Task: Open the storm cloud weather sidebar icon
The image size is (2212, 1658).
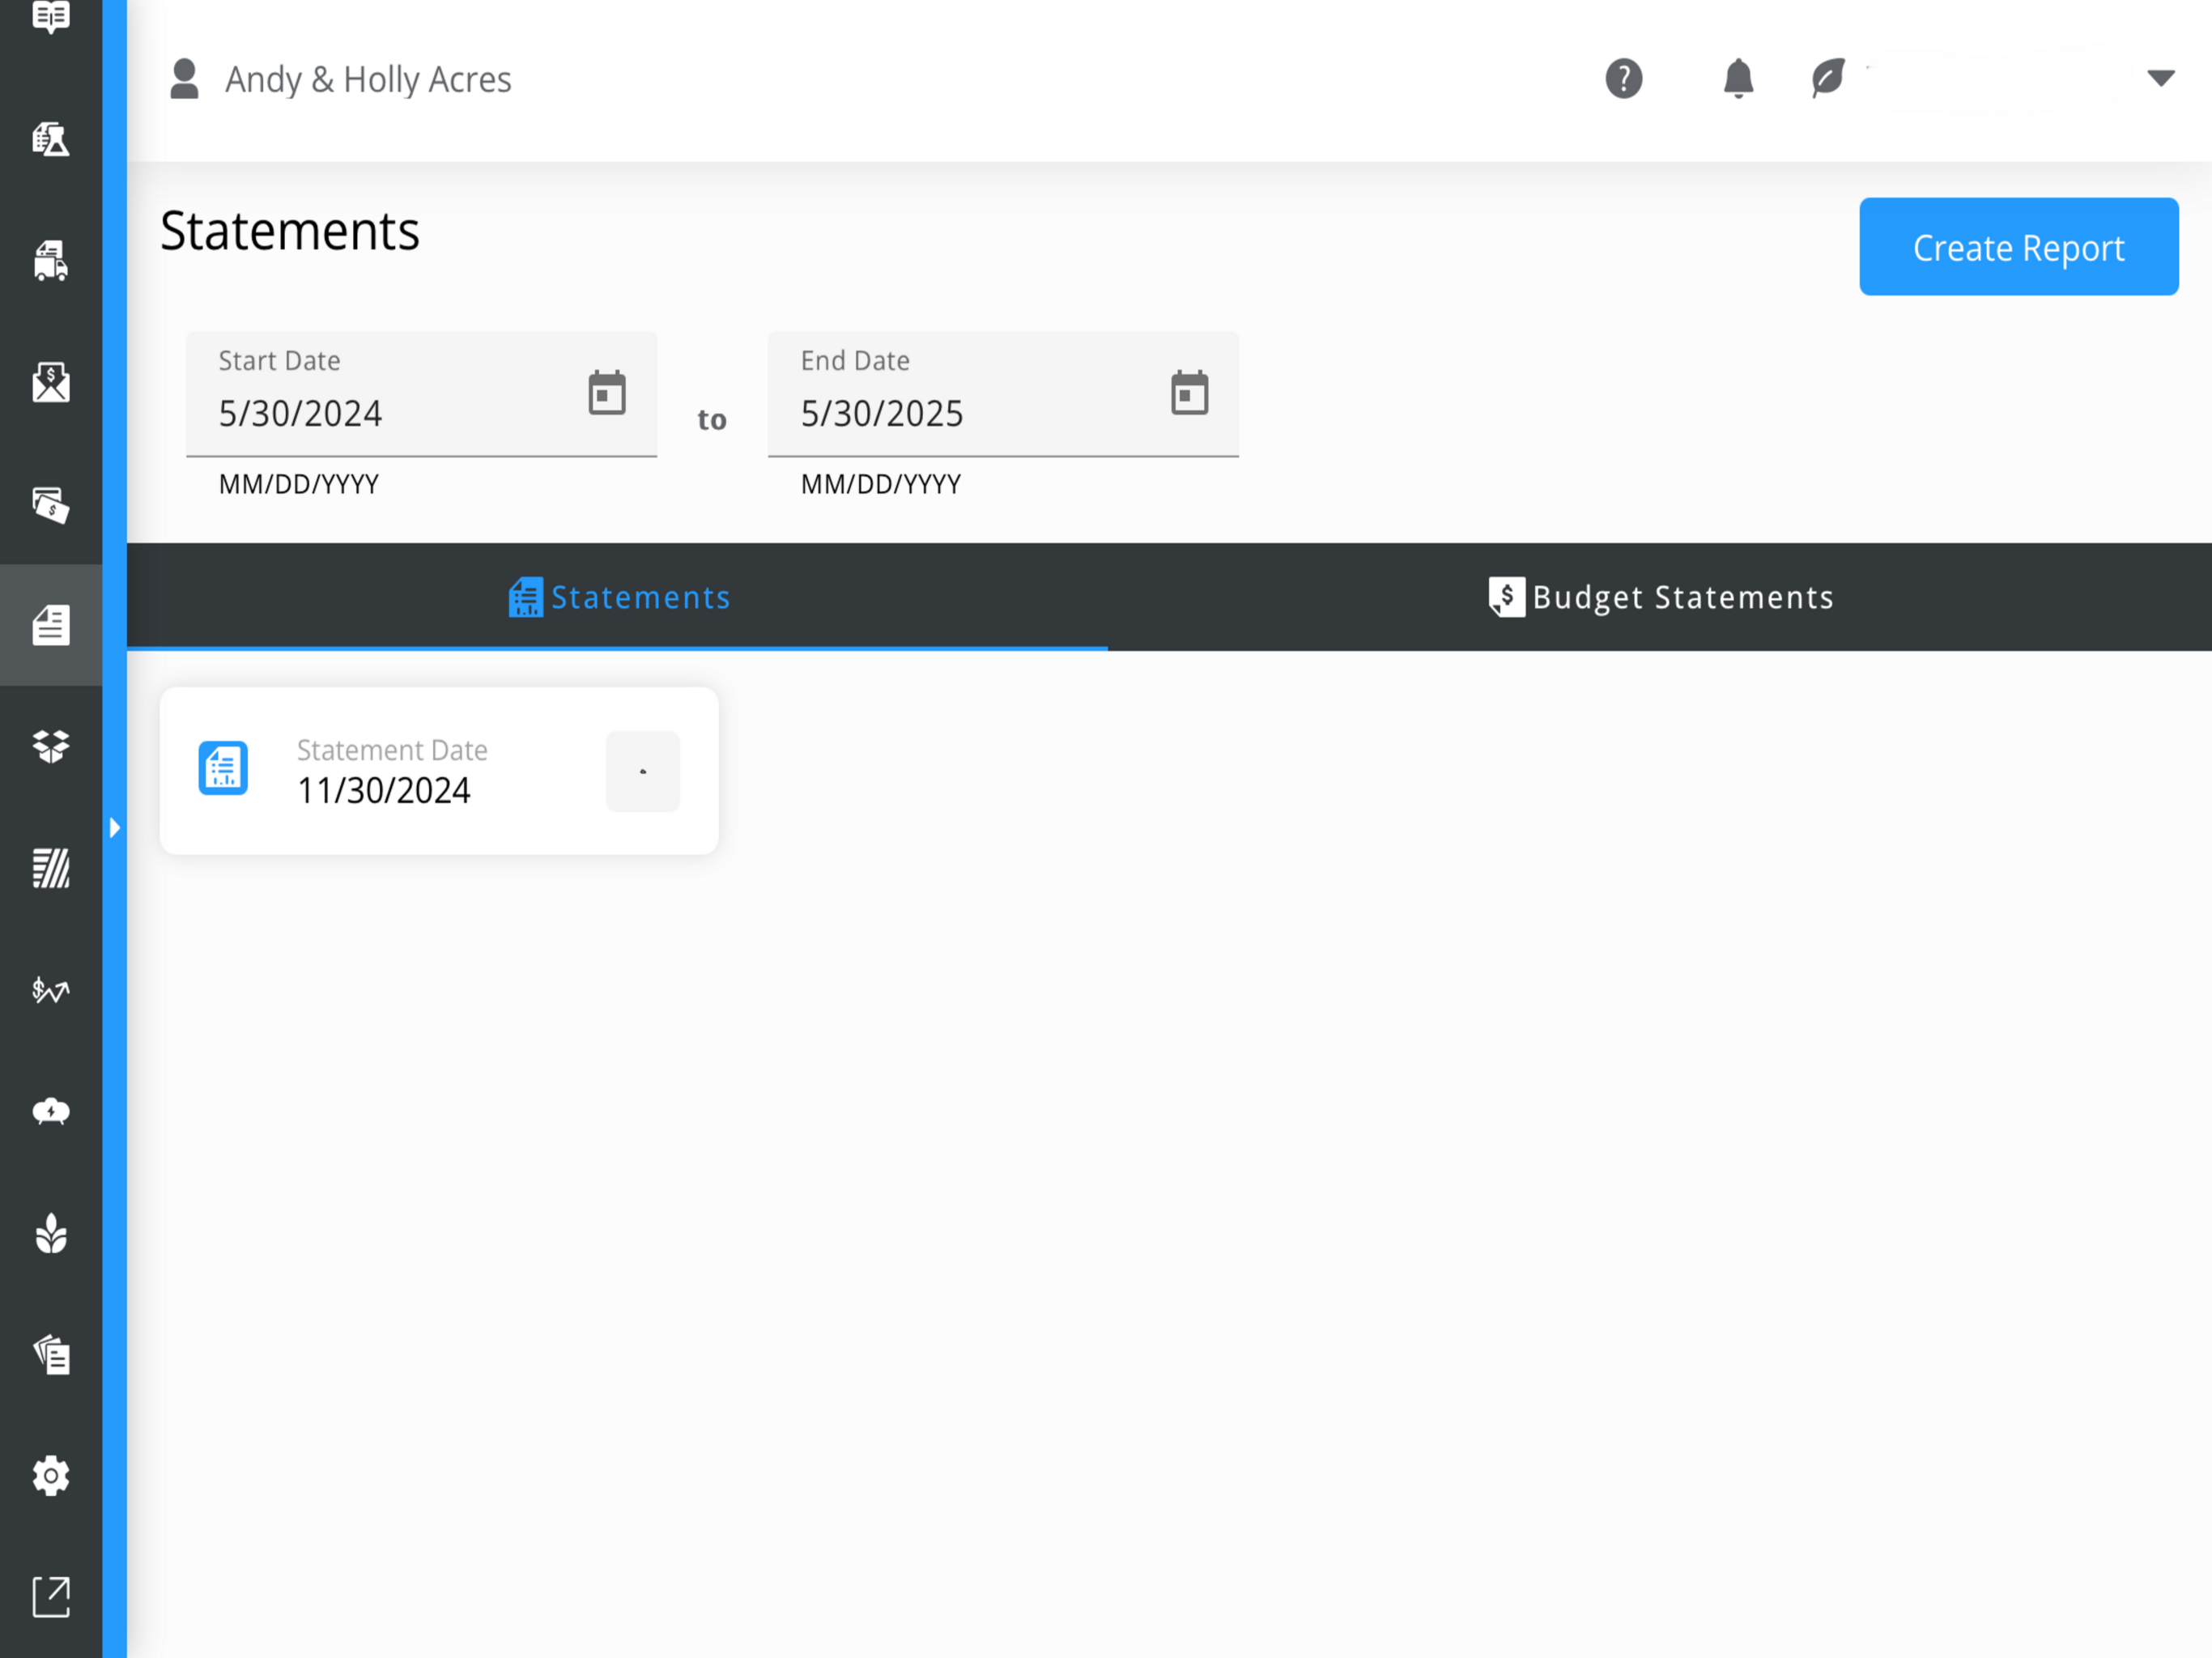Action: (51, 1111)
